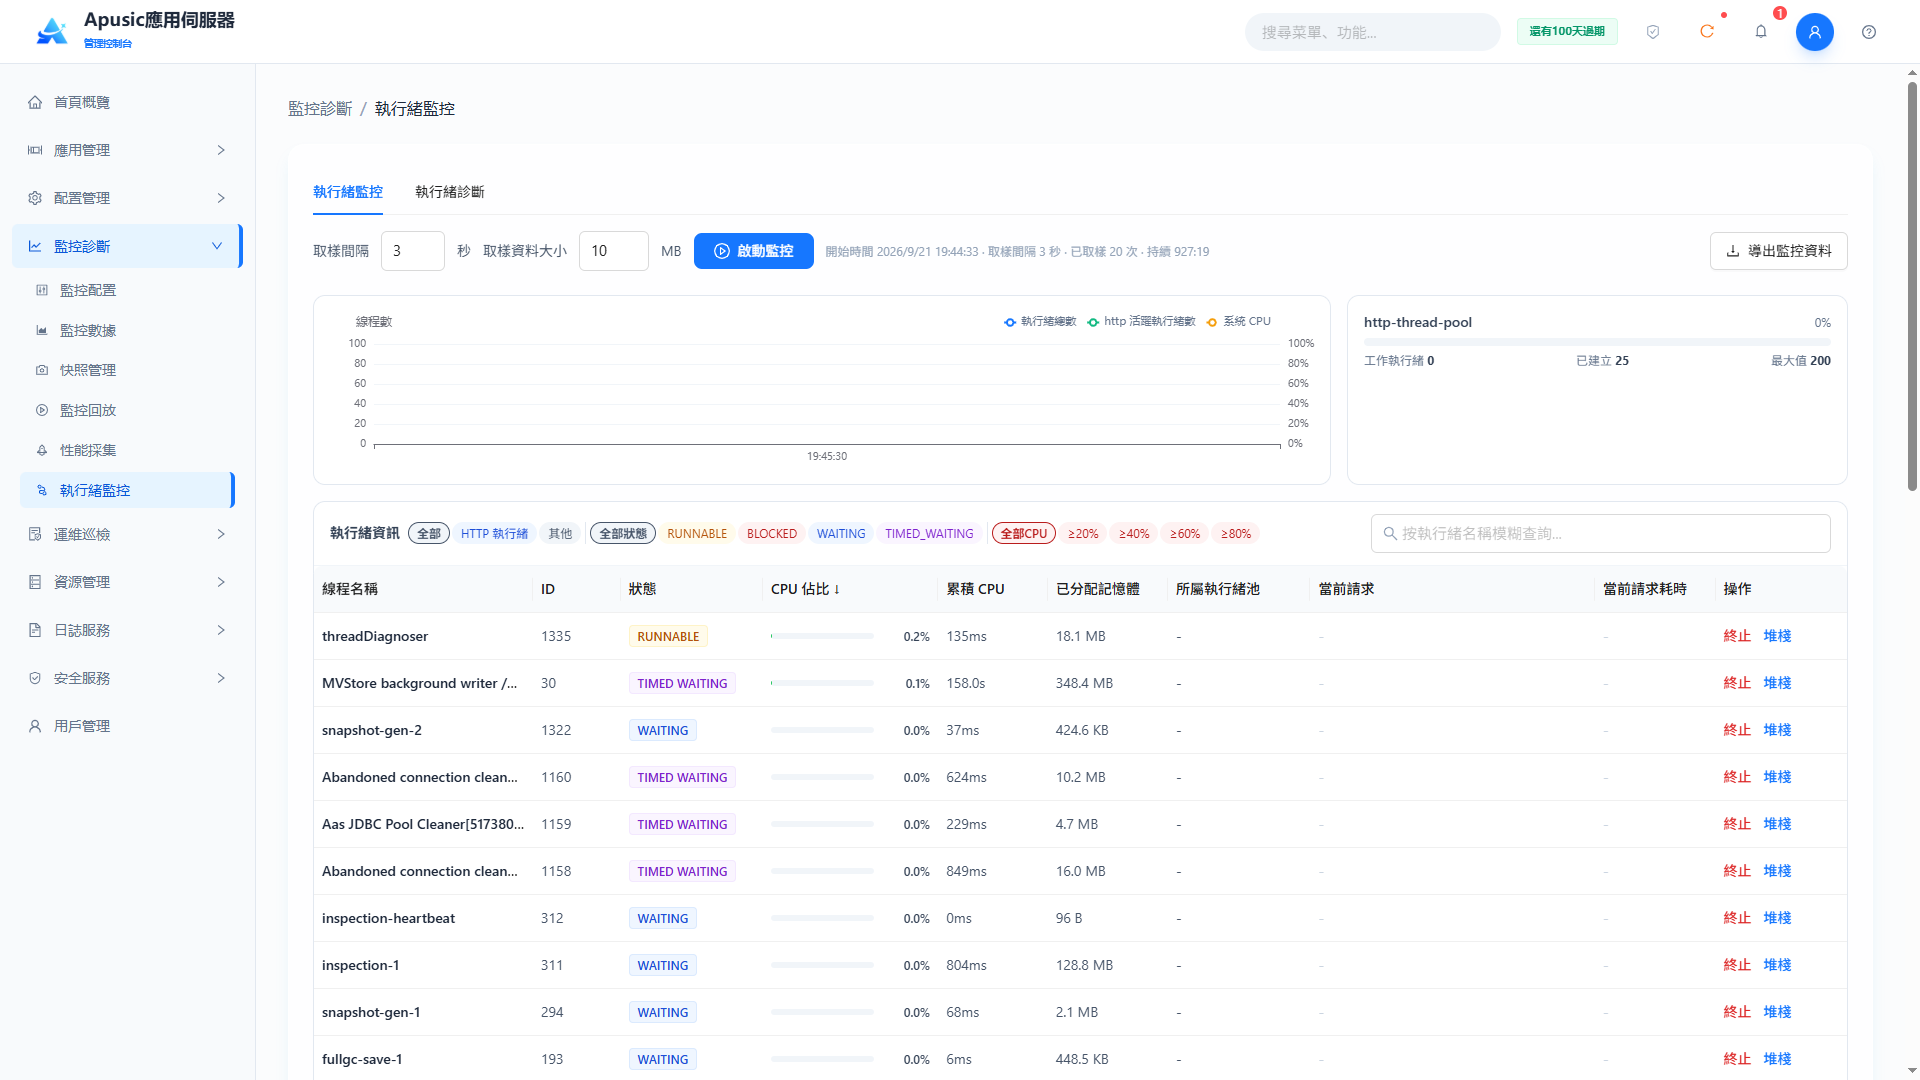1920x1080 pixels.
Task: Switch to the 執行緒診斷 tab
Action: (x=449, y=192)
